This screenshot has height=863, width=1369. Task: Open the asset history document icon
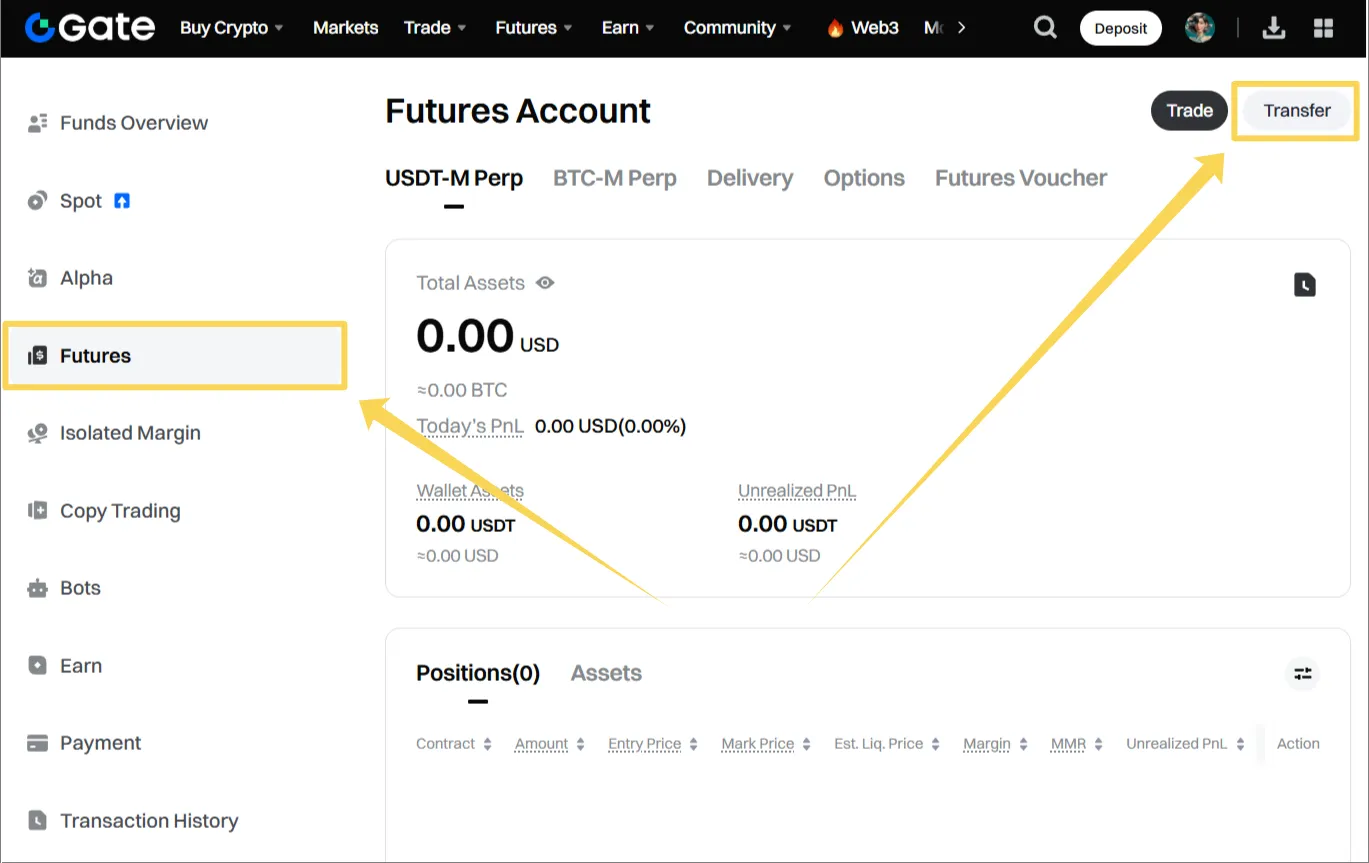(1305, 285)
